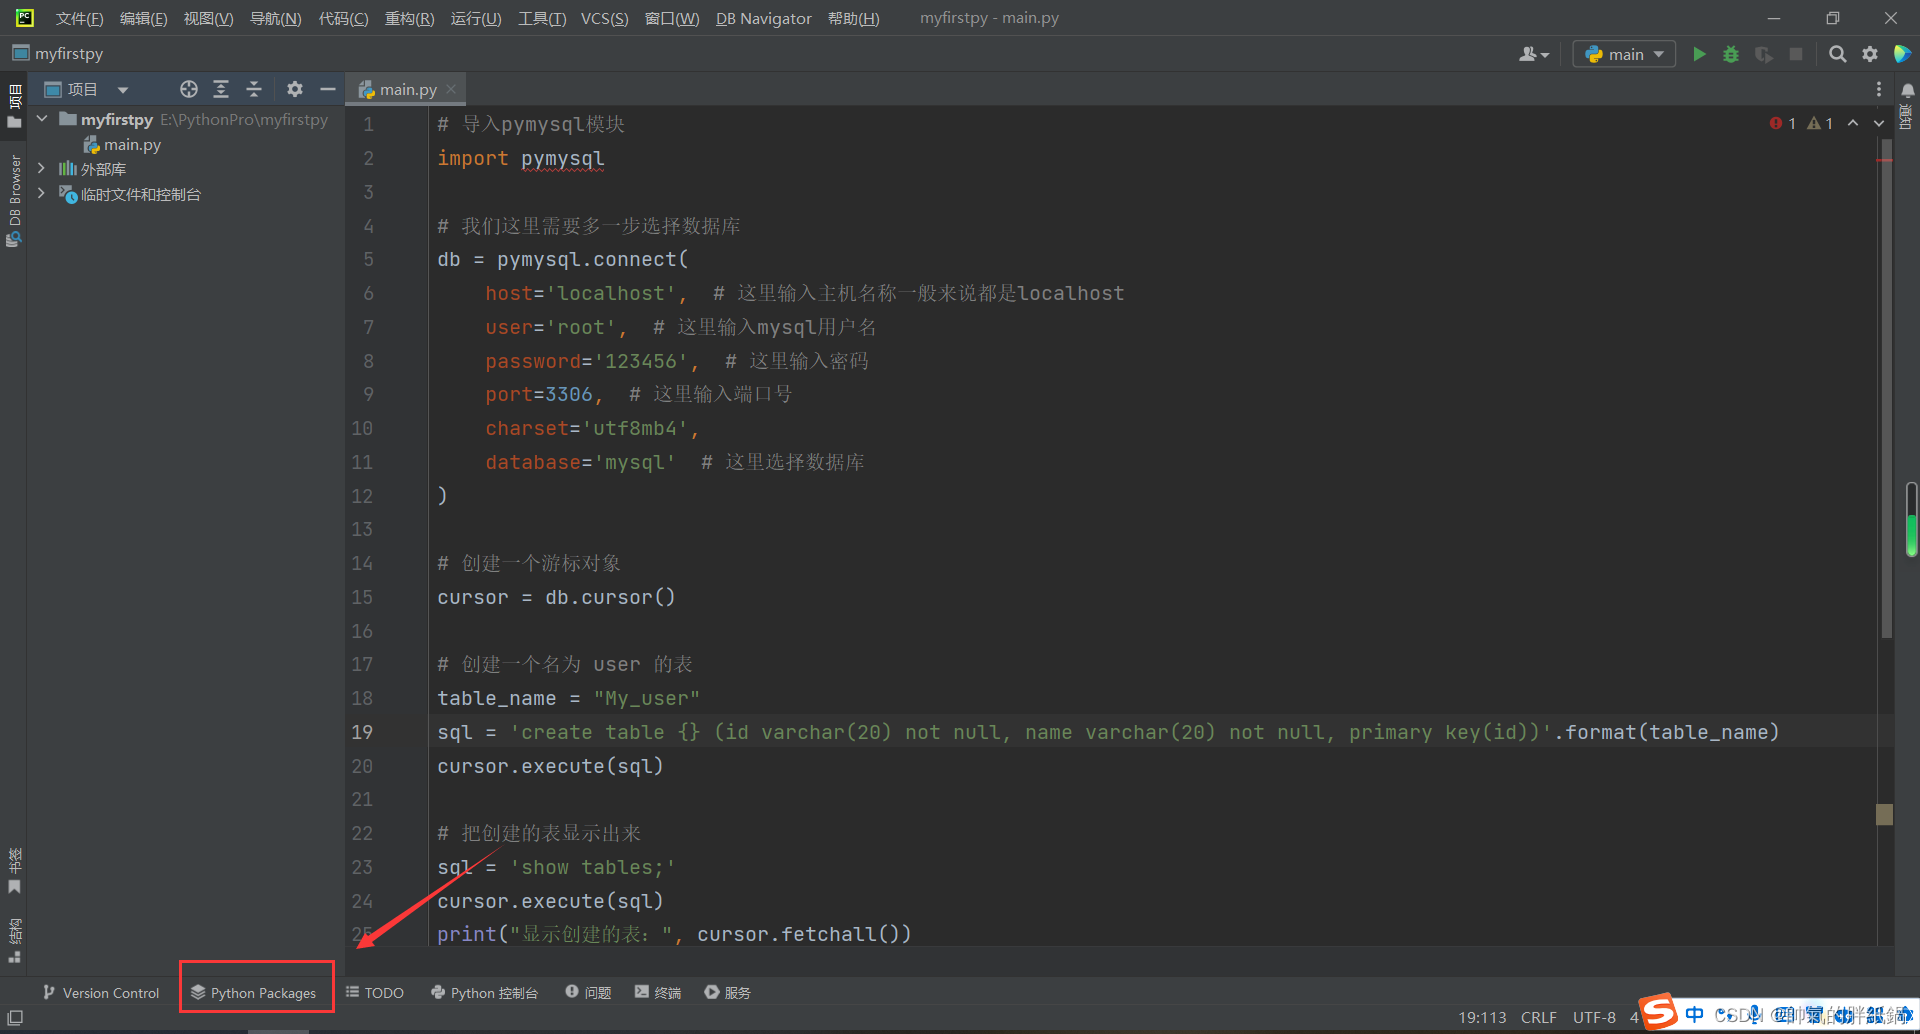
Task: Open IDE settings gear in top toolbar
Action: [1870, 54]
